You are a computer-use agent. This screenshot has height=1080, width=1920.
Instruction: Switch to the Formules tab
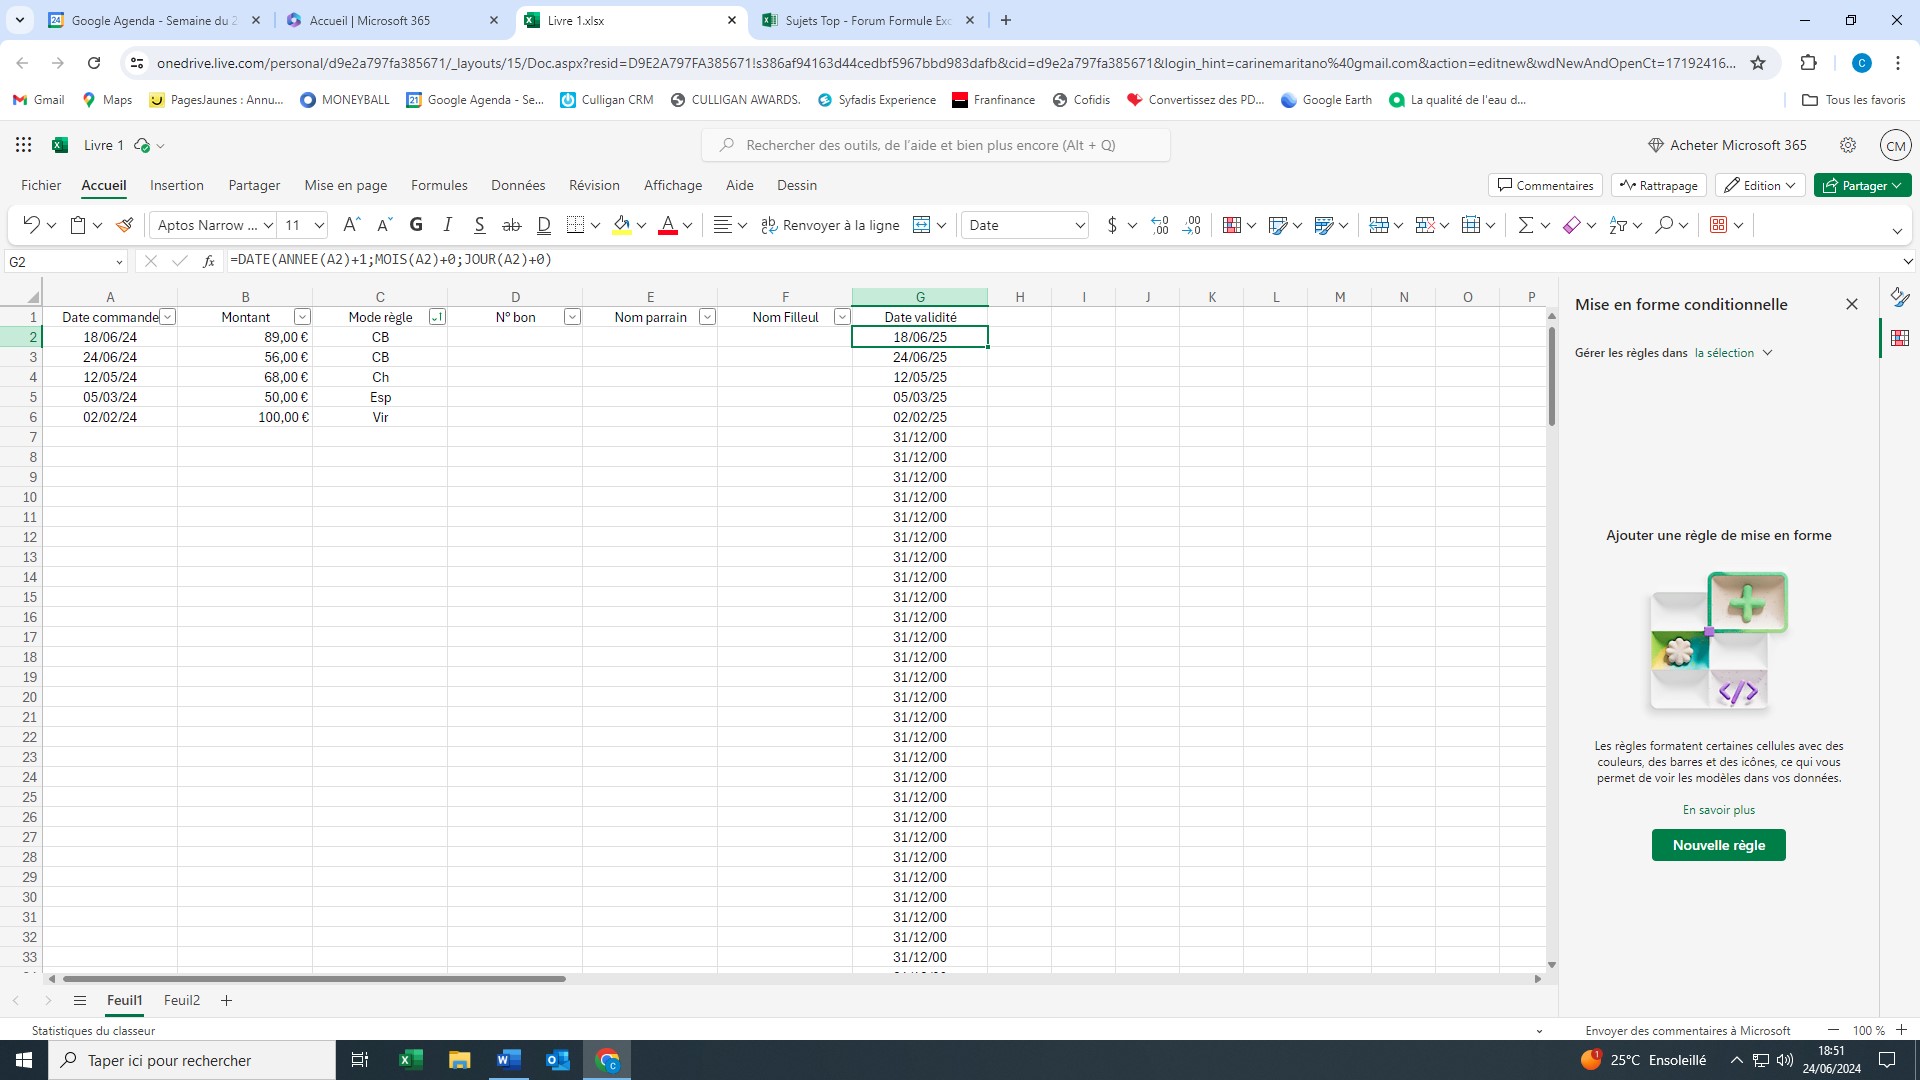click(439, 185)
